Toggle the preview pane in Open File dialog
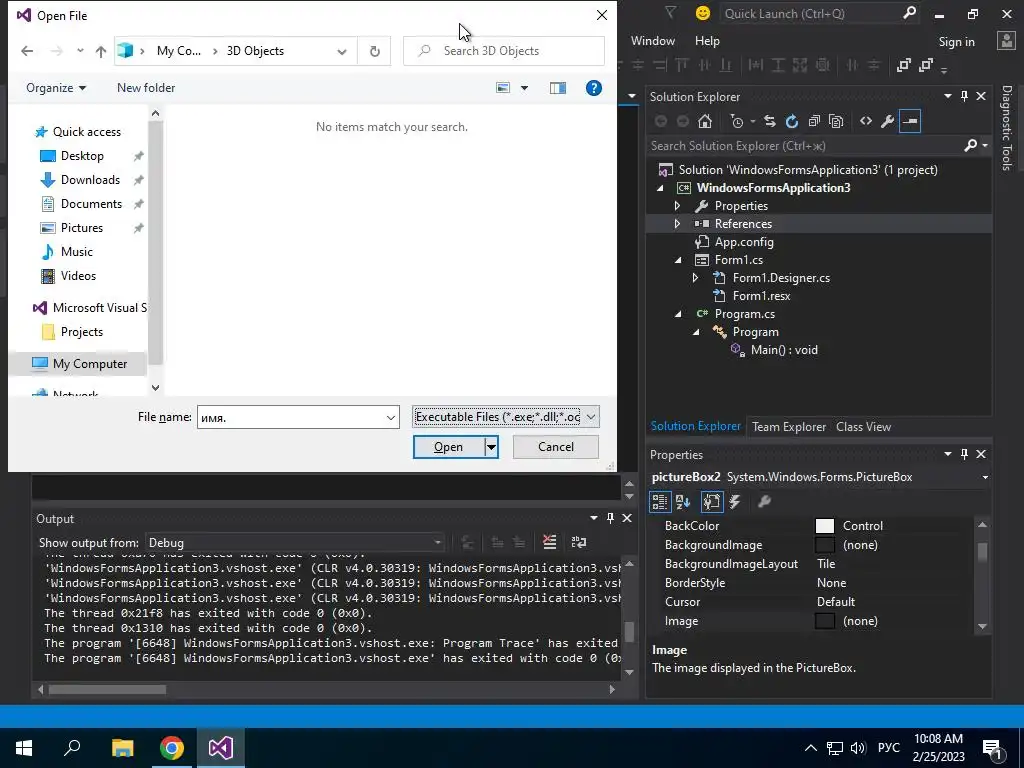The height and width of the screenshot is (768, 1024). coord(558,88)
